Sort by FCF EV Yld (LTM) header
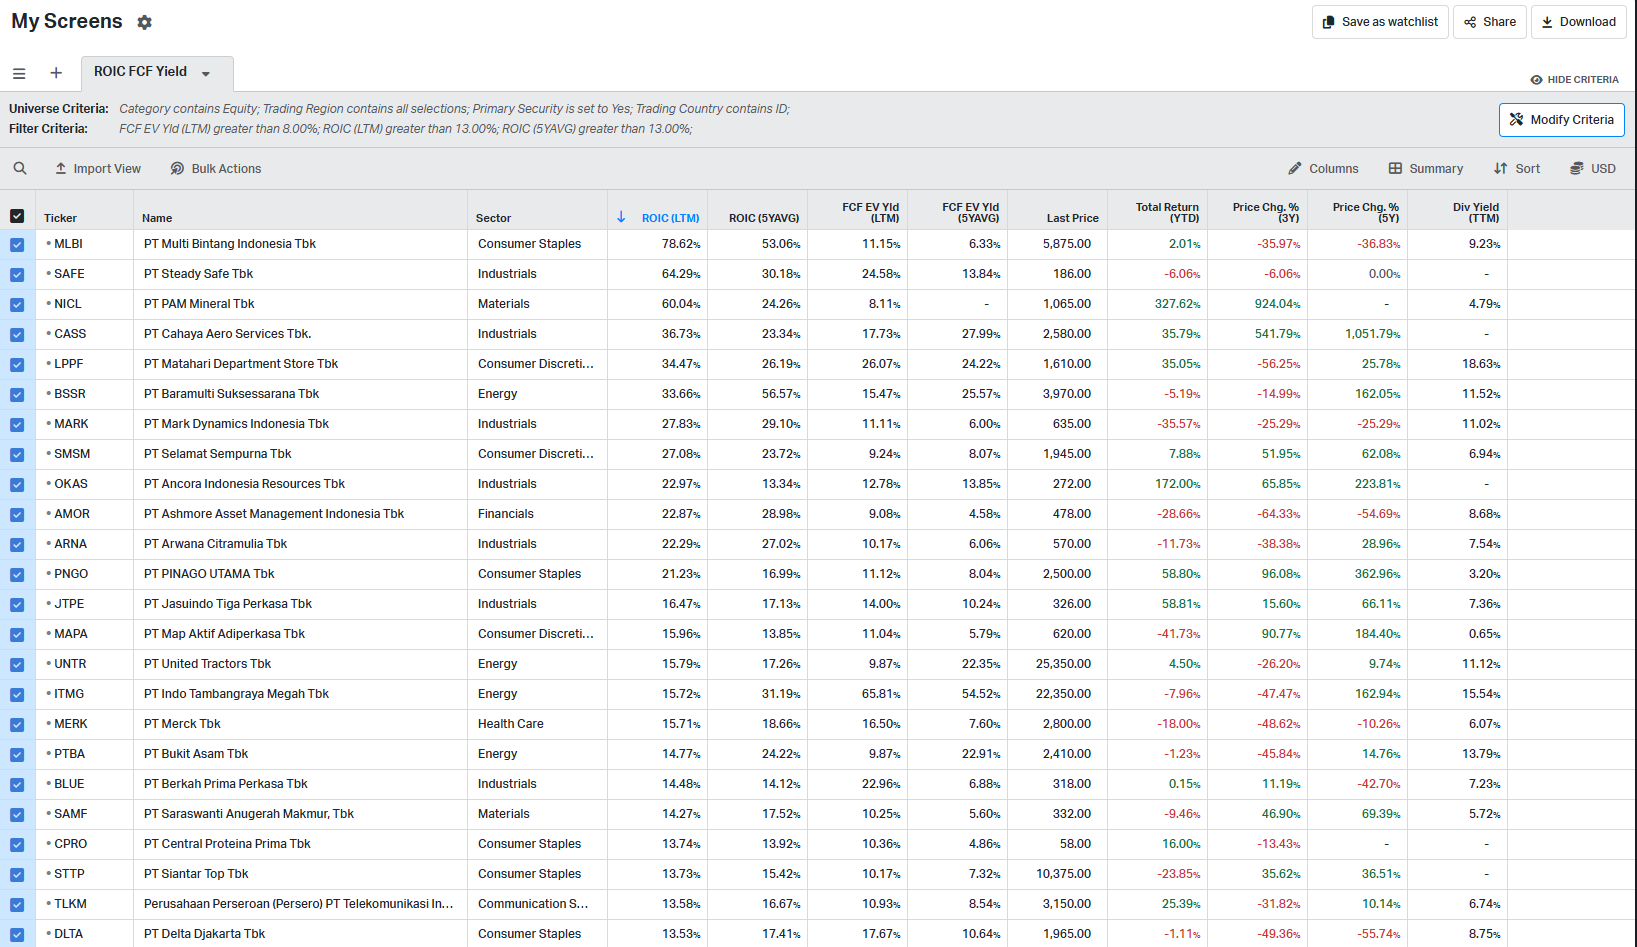 coord(870,212)
